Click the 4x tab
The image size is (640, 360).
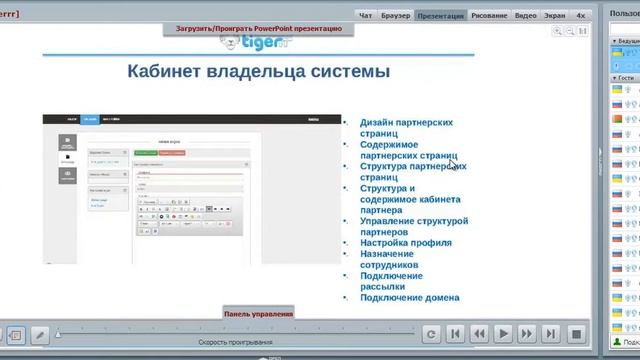(580, 16)
